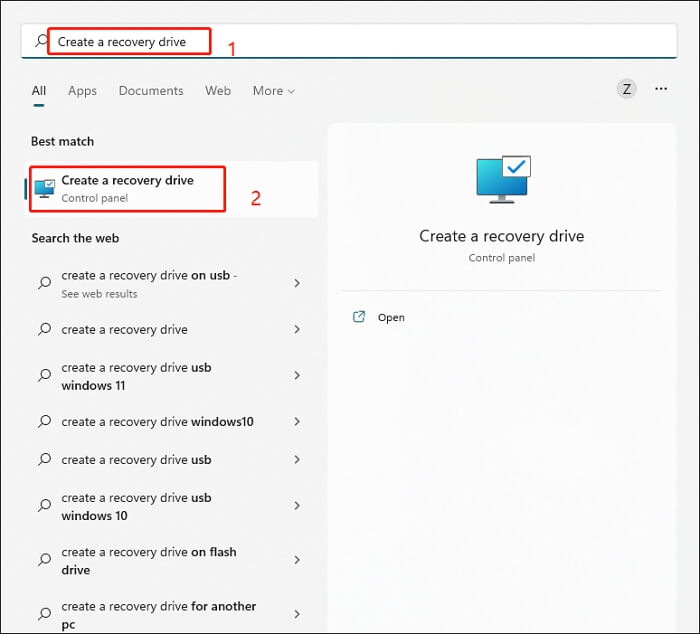Expand chevron for 'windows10' suggestion
The height and width of the screenshot is (634, 700).
(x=297, y=421)
